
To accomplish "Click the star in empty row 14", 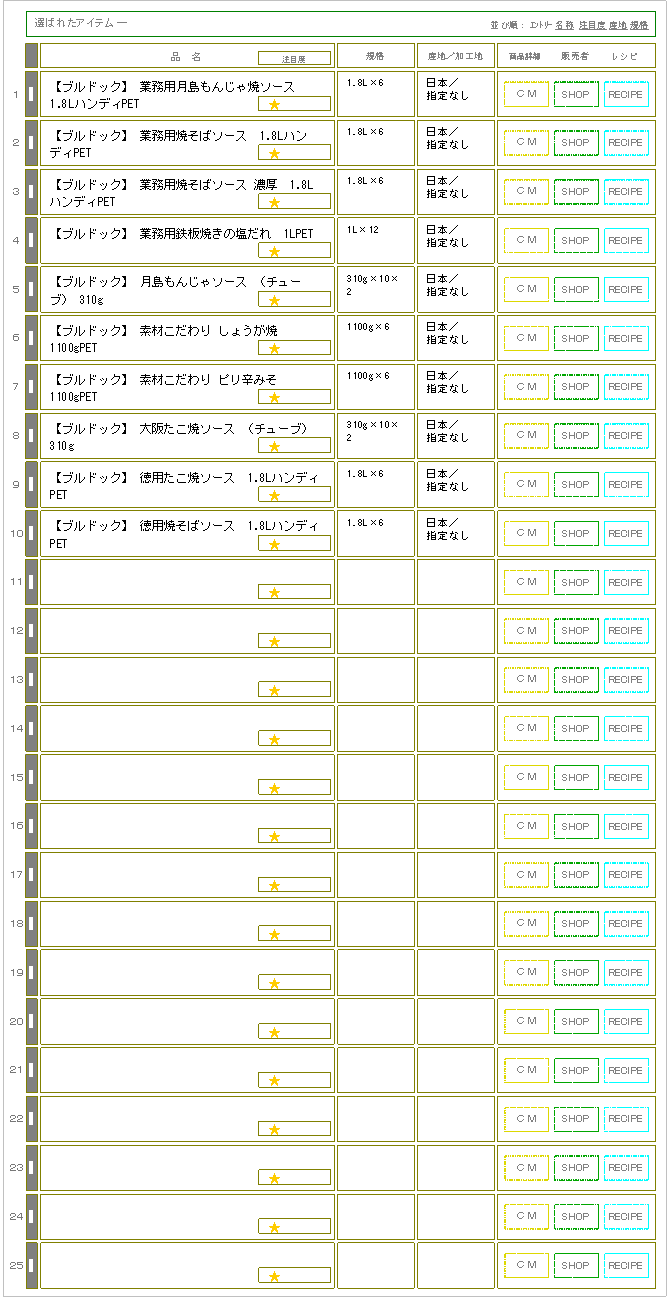I will tap(274, 740).
